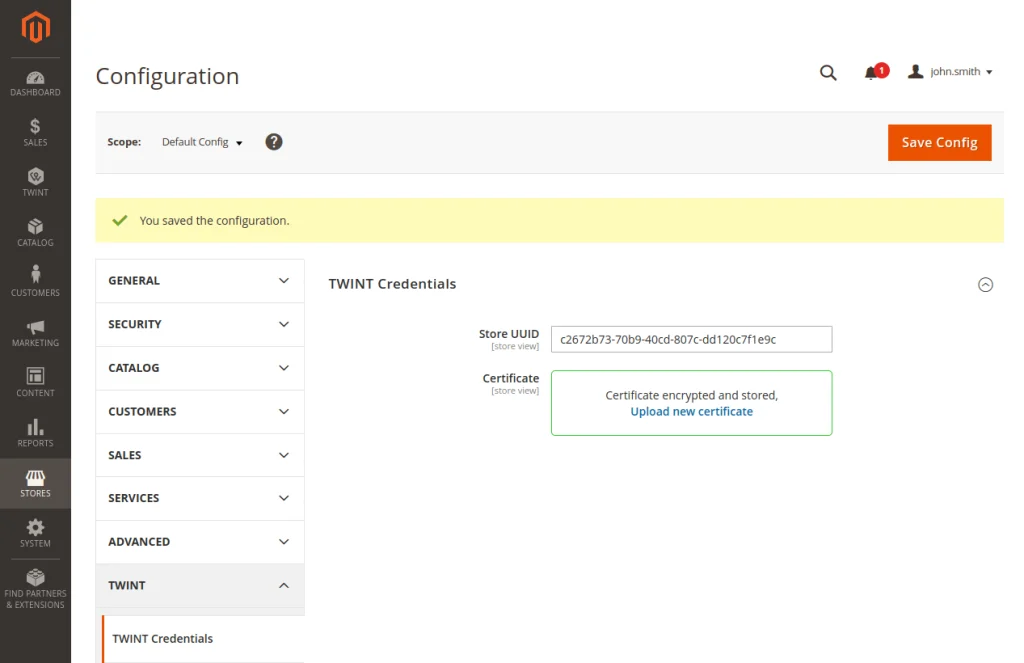Click the Save Config button
The height and width of the screenshot is (663, 1024).
tap(939, 142)
